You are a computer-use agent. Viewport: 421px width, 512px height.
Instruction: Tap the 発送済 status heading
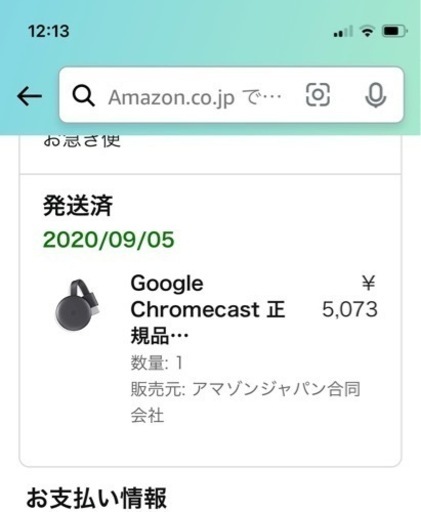pos(78,205)
